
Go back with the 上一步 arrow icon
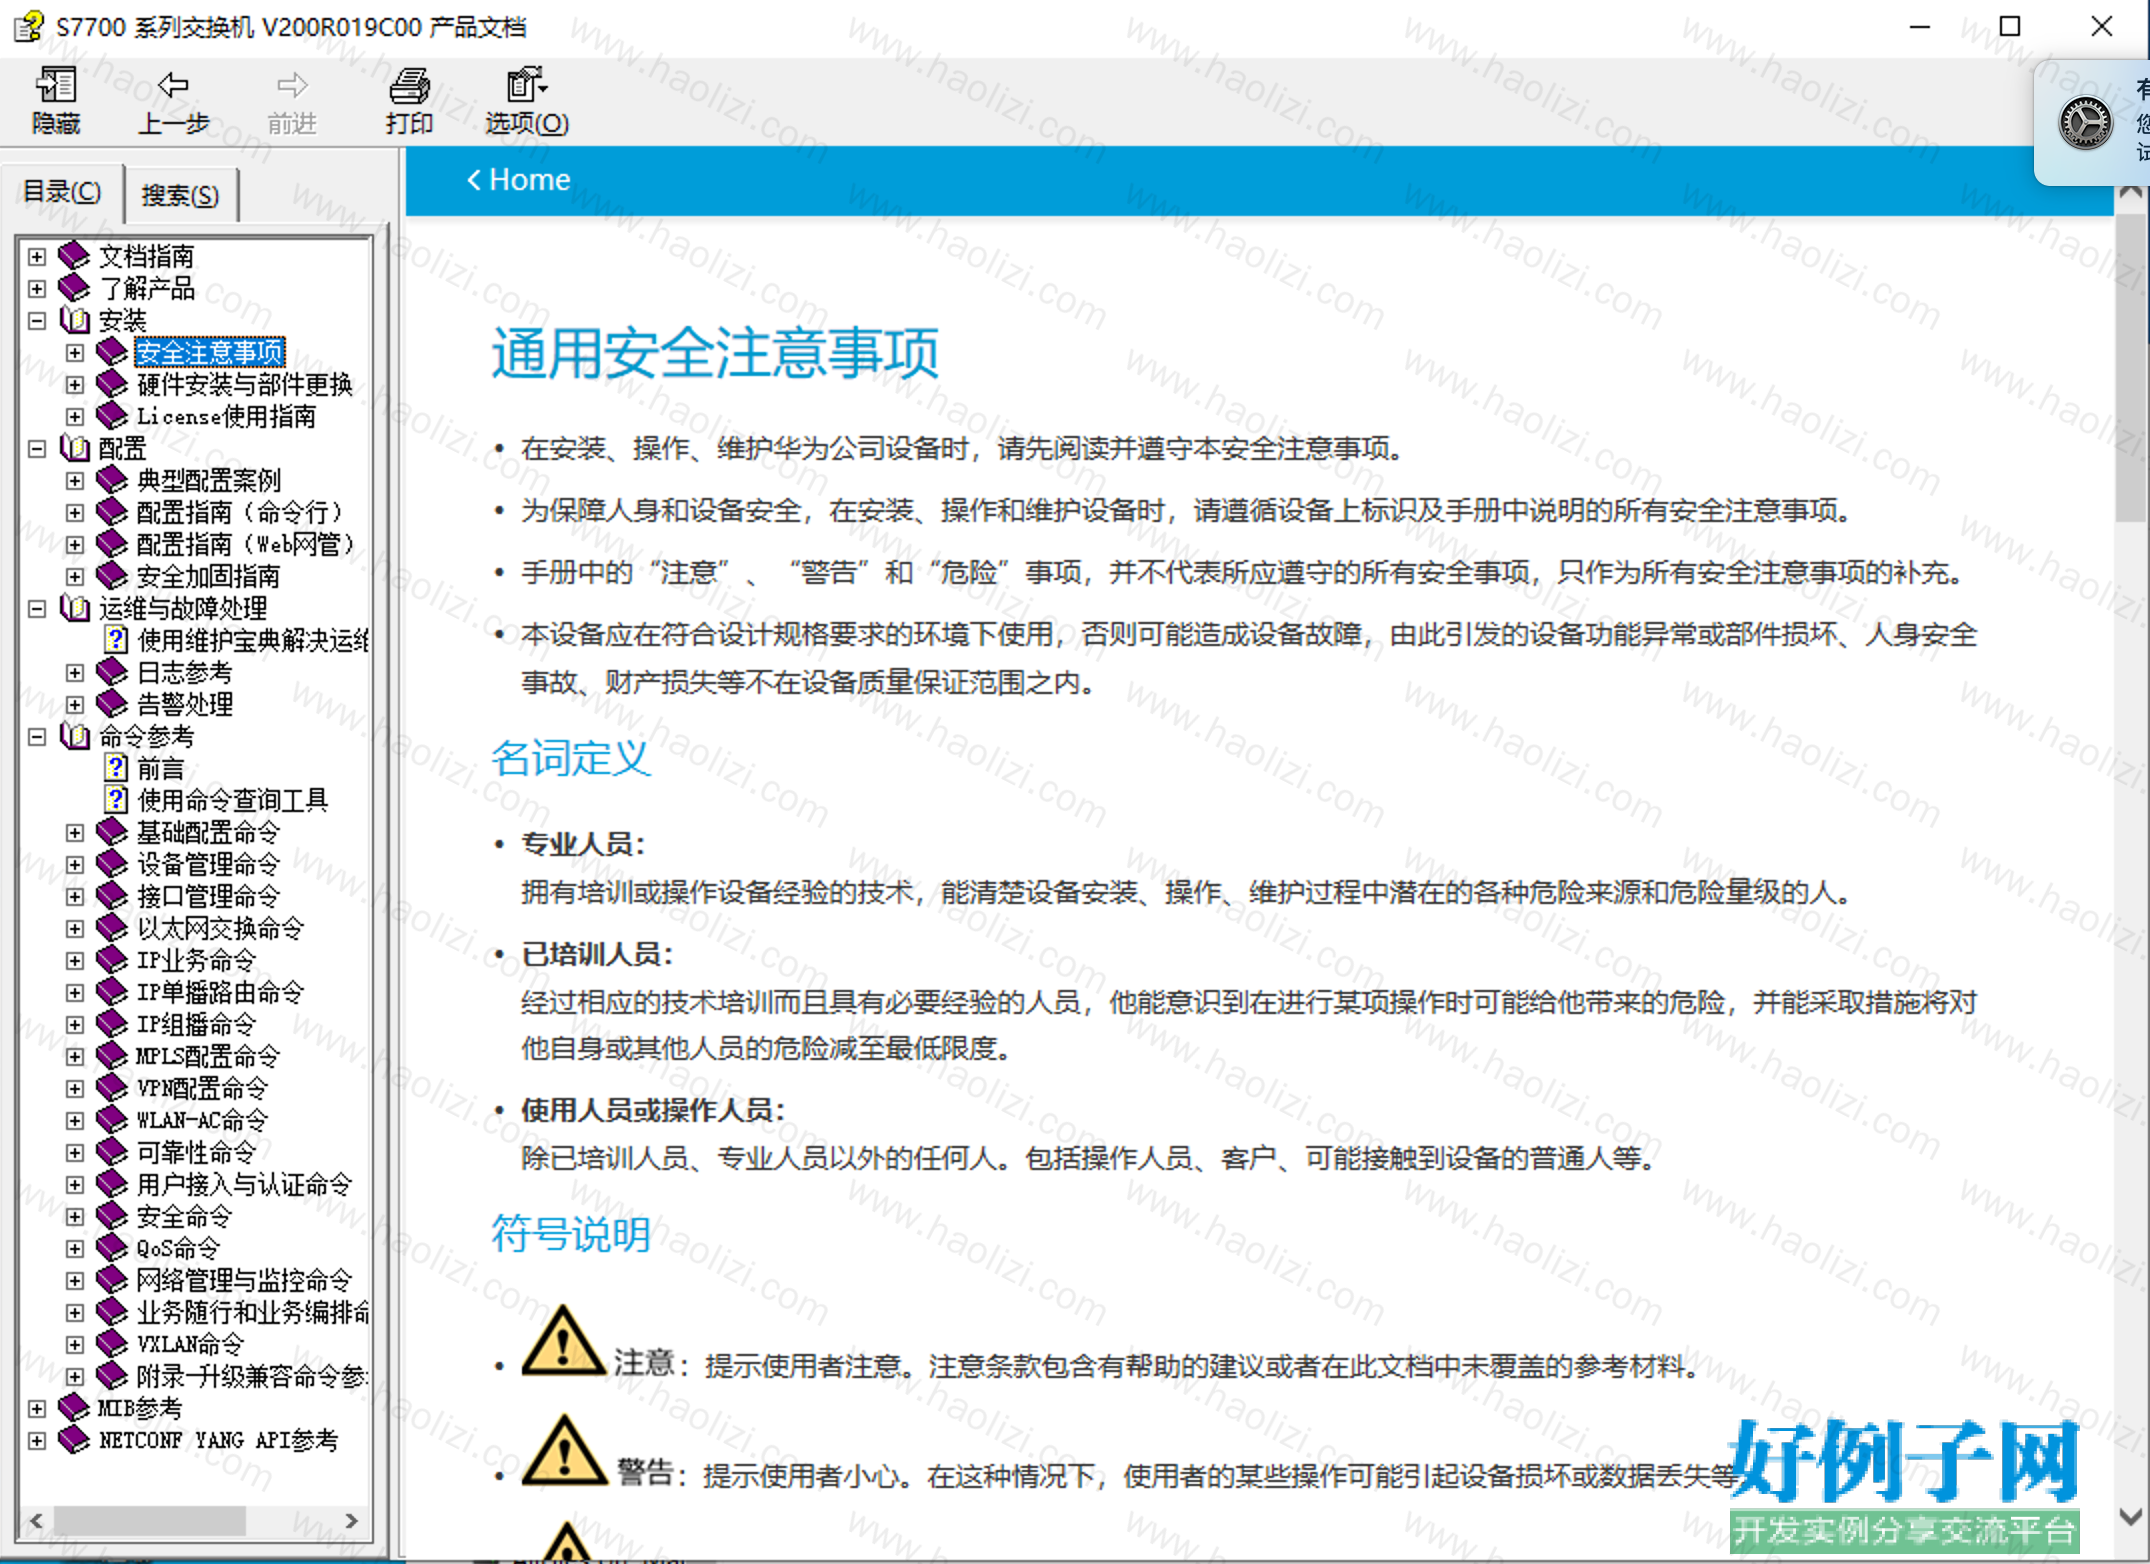point(173,85)
